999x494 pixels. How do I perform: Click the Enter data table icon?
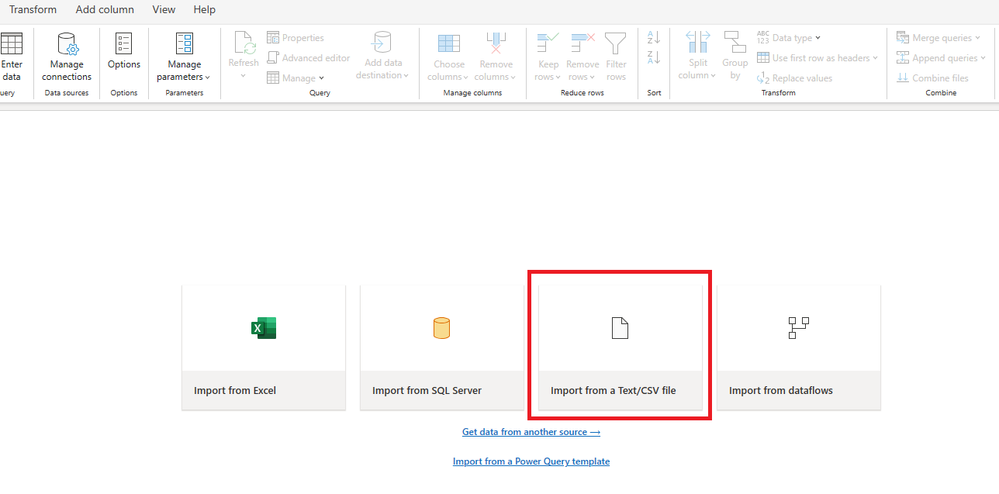tap(11, 43)
